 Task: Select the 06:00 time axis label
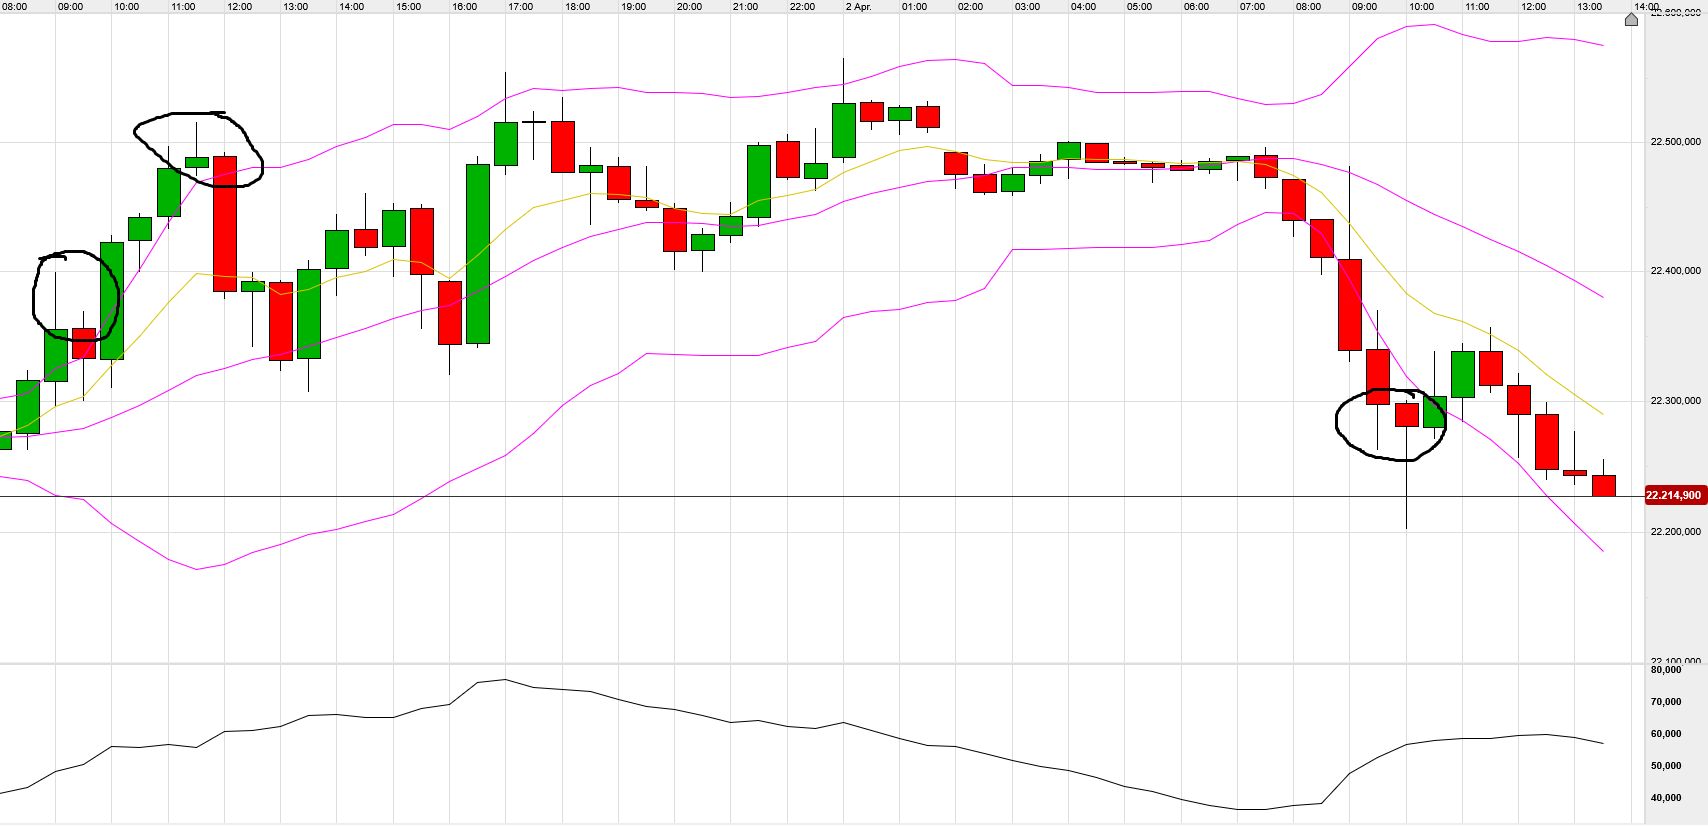1196,7
